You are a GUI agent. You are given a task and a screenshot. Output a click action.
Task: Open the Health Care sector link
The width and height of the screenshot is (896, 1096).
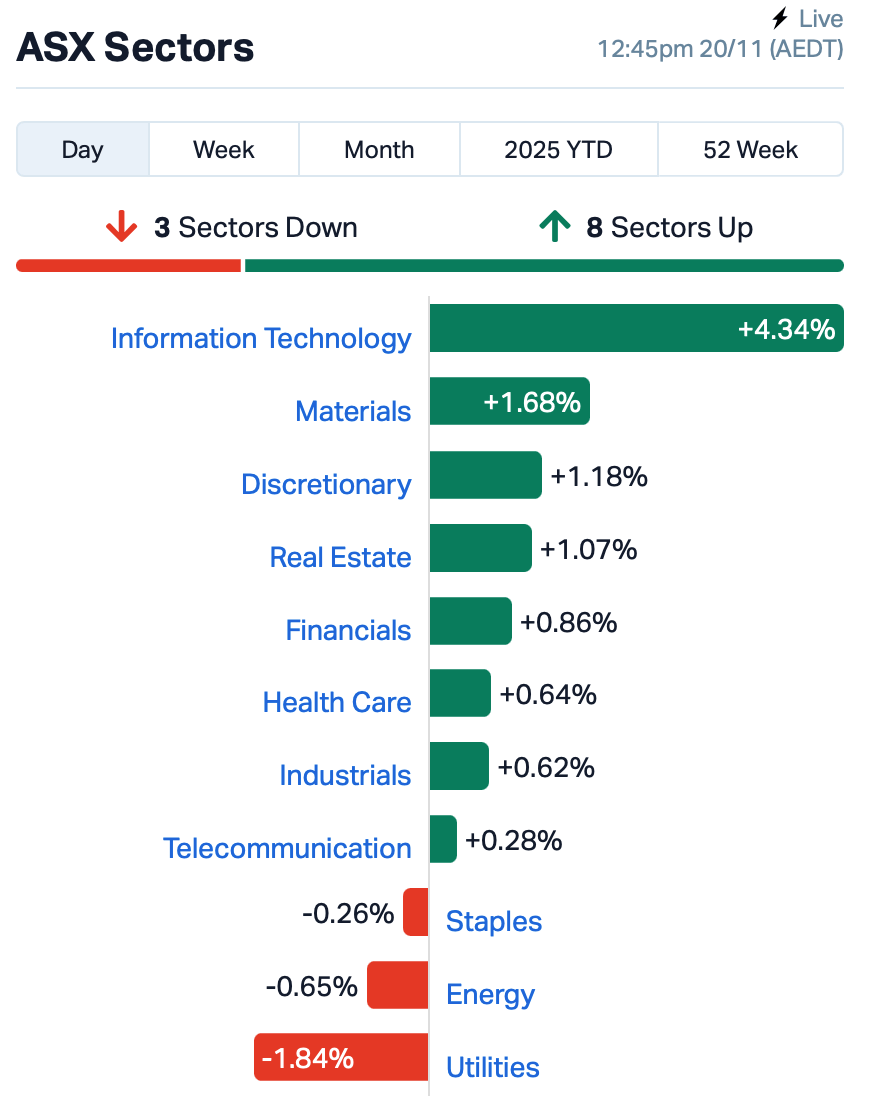pyautogui.click(x=337, y=702)
